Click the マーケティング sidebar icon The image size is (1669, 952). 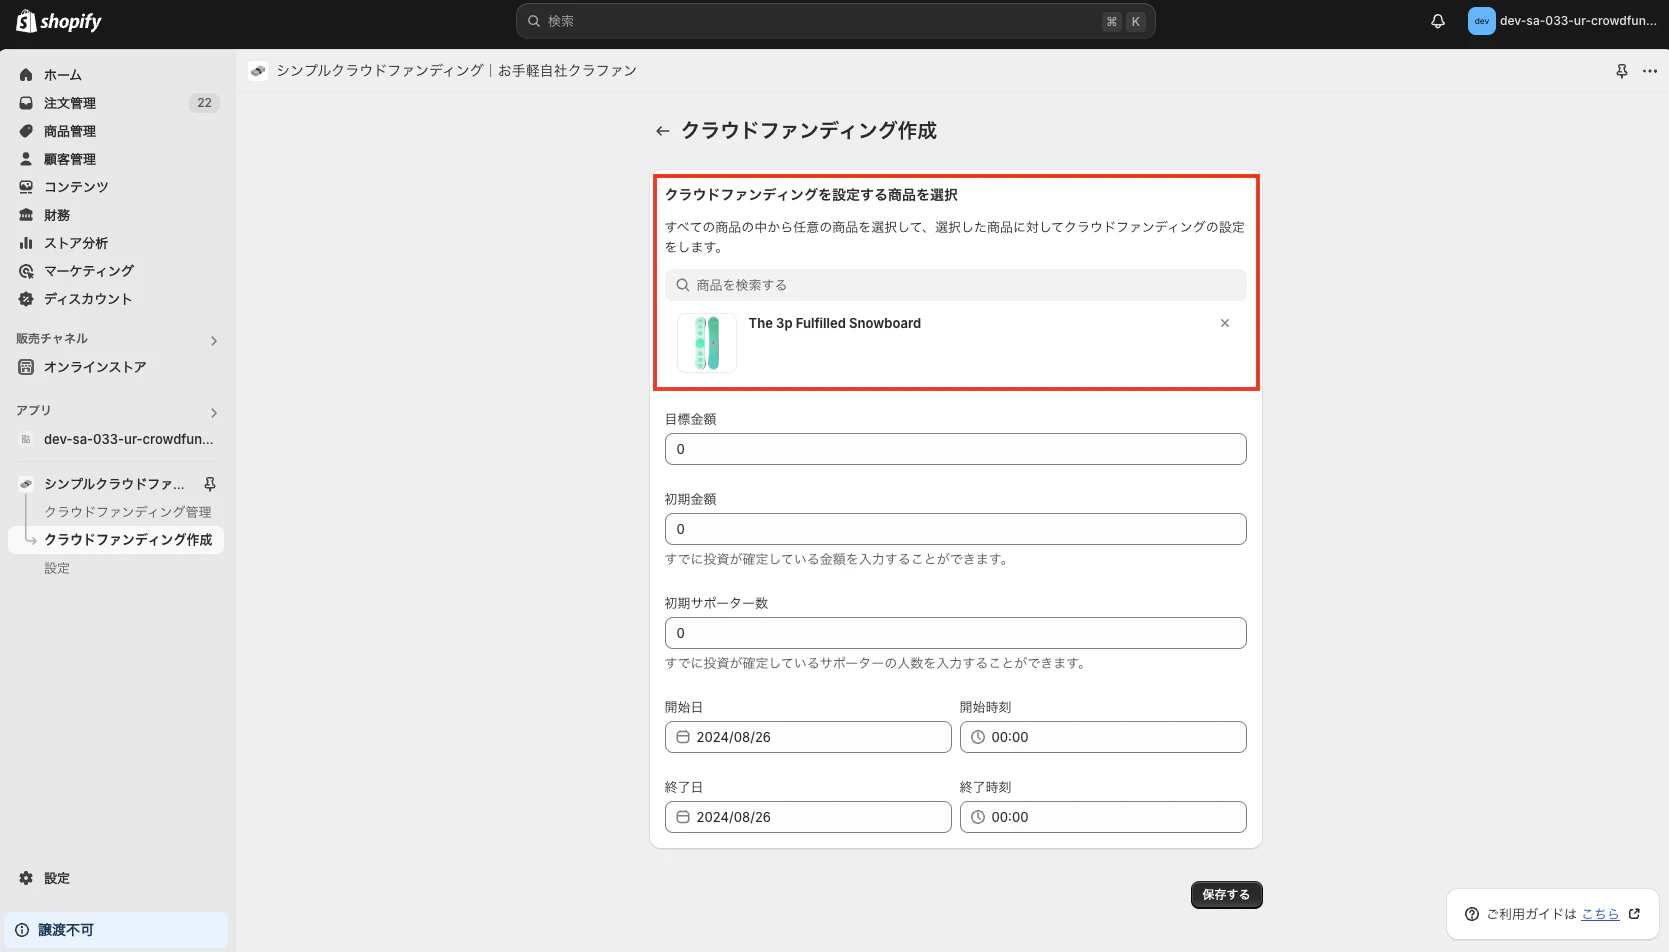(26, 270)
